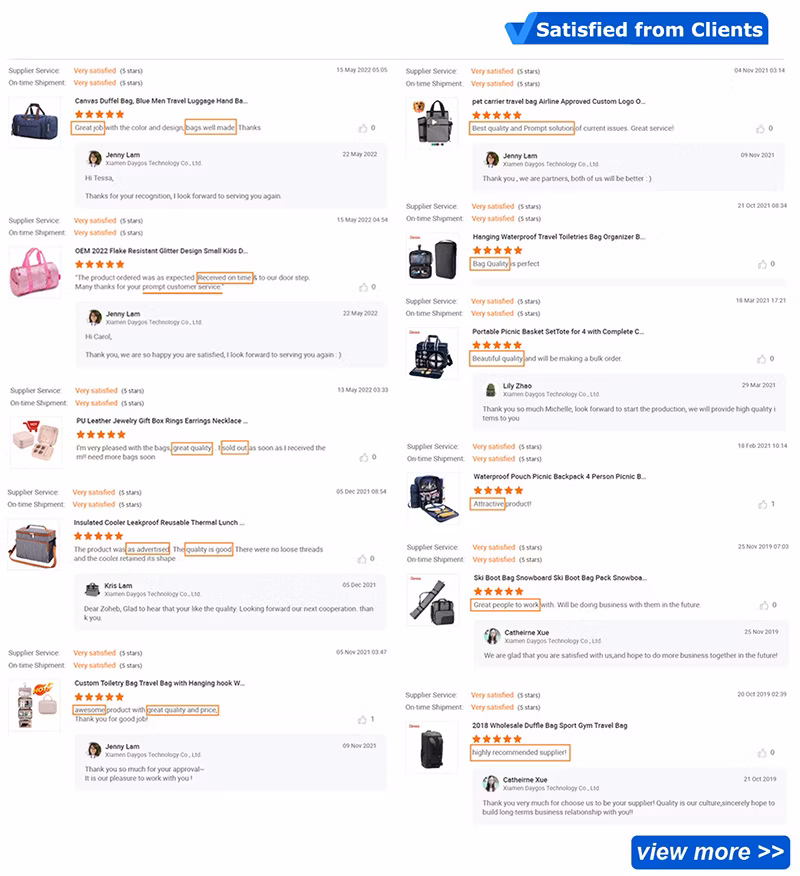Select Jenny Lam's avatar in first reply
The height and width of the screenshot is (876, 800).
tap(94, 159)
